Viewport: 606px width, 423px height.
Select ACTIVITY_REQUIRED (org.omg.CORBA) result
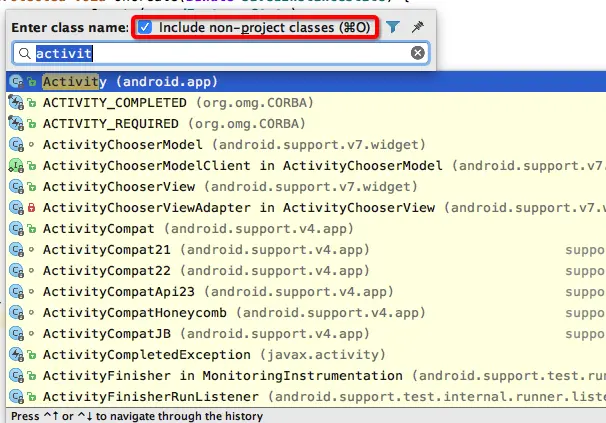(x=306, y=124)
